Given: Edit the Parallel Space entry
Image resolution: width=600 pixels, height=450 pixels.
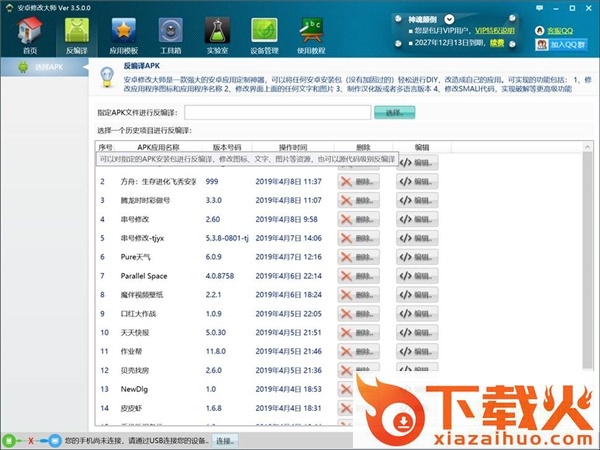Looking at the screenshot, I should tap(418, 276).
